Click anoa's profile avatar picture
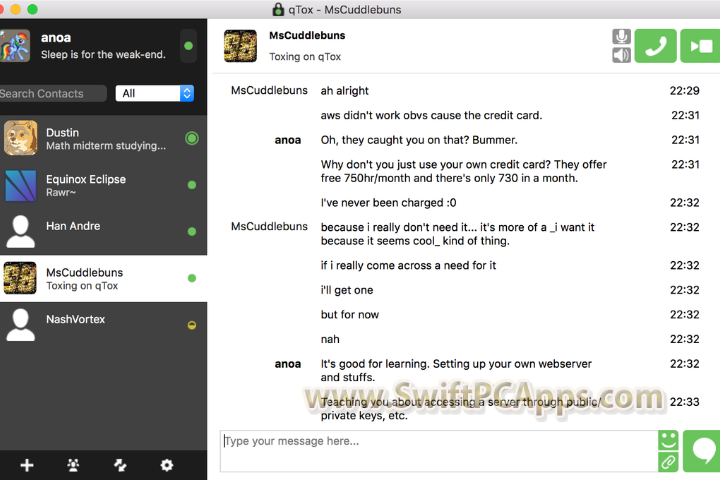This screenshot has height=480, width=720. (15, 46)
